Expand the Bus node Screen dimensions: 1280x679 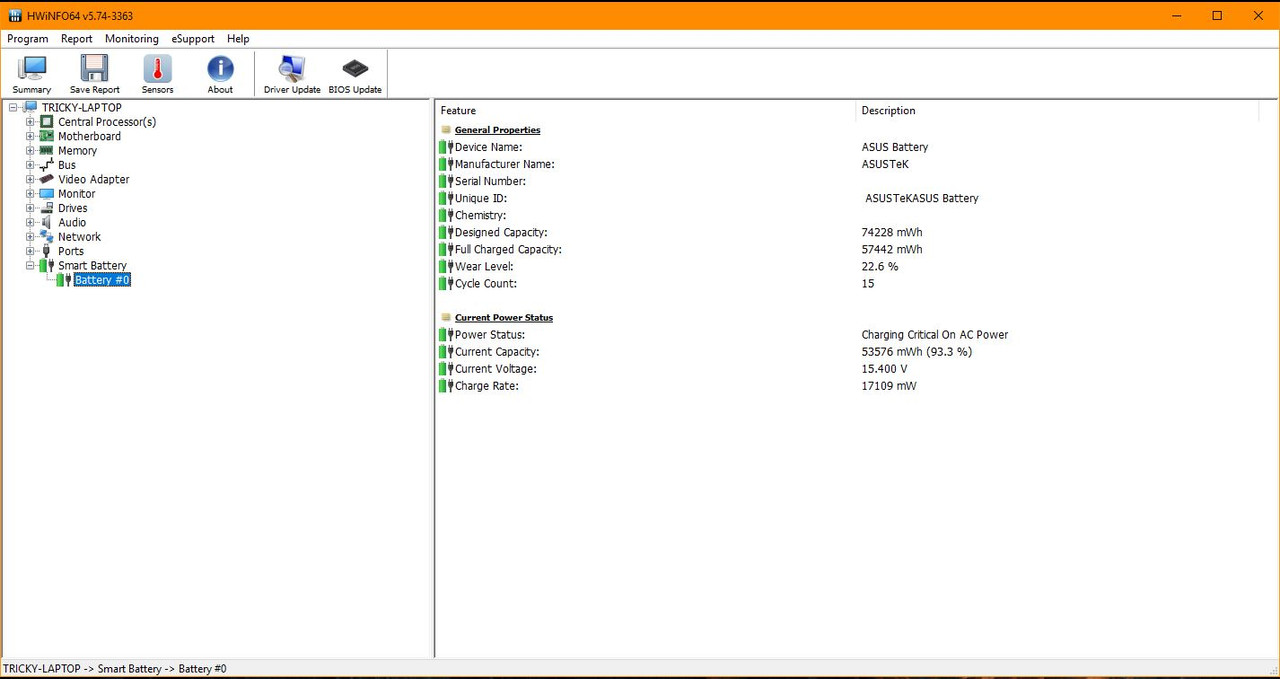click(x=30, y=165)
